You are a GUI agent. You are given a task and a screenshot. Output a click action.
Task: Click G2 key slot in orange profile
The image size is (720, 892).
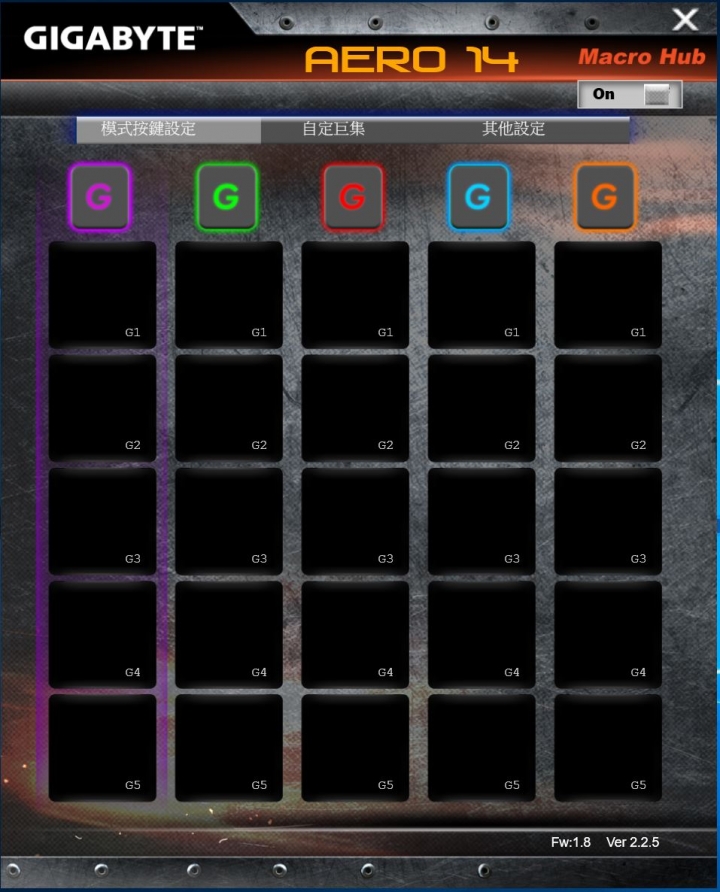pyautogui.click(x=608, y=408)
